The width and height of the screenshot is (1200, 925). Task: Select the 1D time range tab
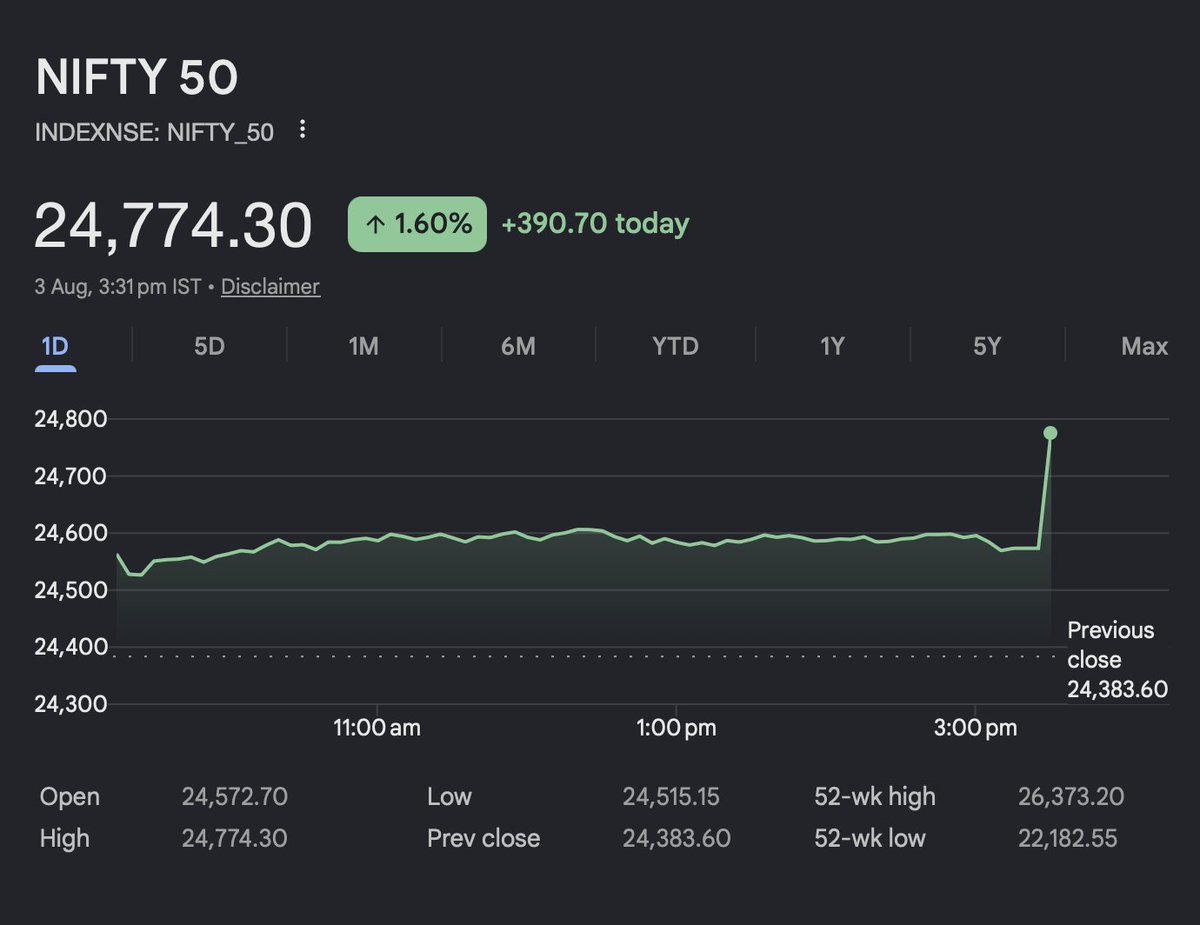pyautogui.click(x=55, y=347)
